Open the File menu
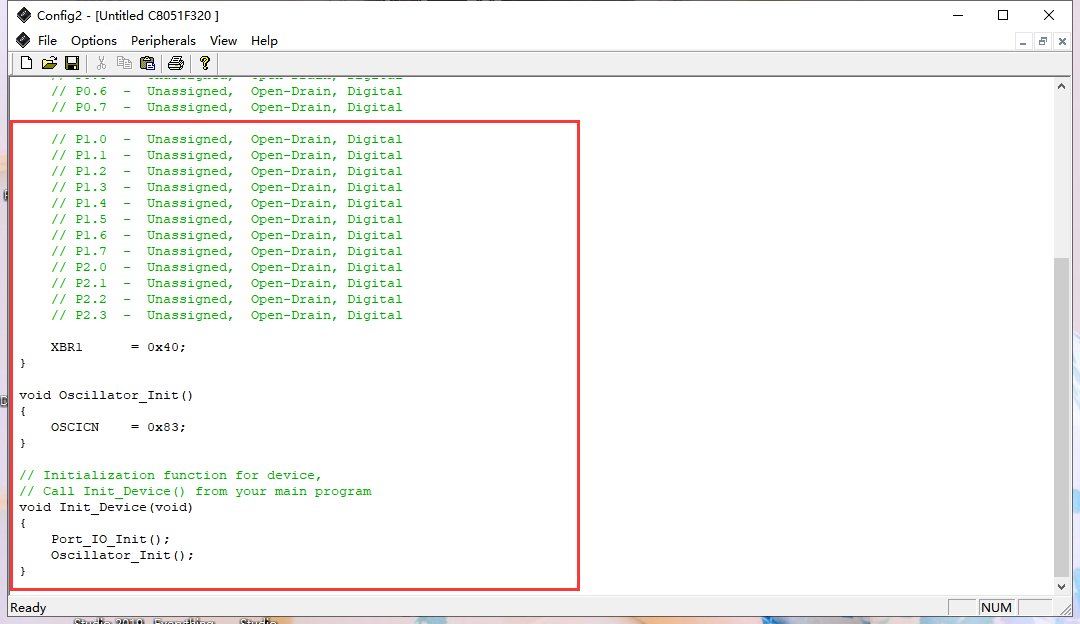1080x624 pixels. click(x=47, y=41)
